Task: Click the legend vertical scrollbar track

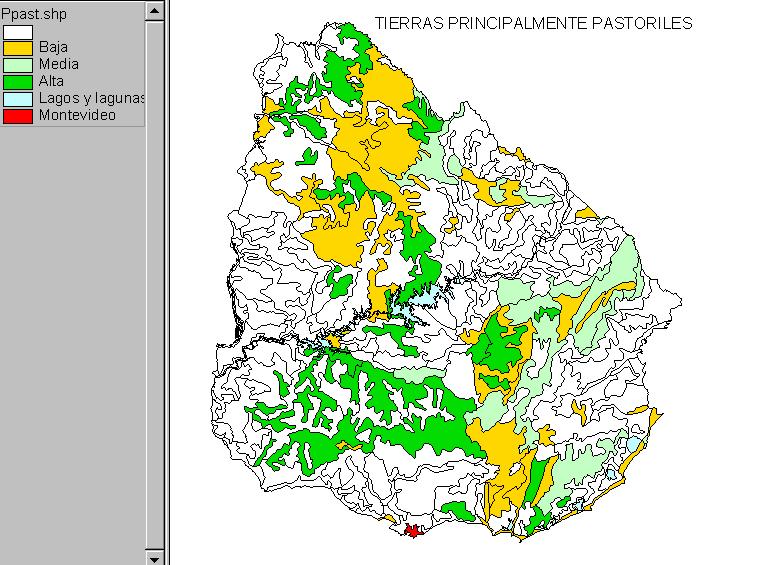Action: coord(154,300)
